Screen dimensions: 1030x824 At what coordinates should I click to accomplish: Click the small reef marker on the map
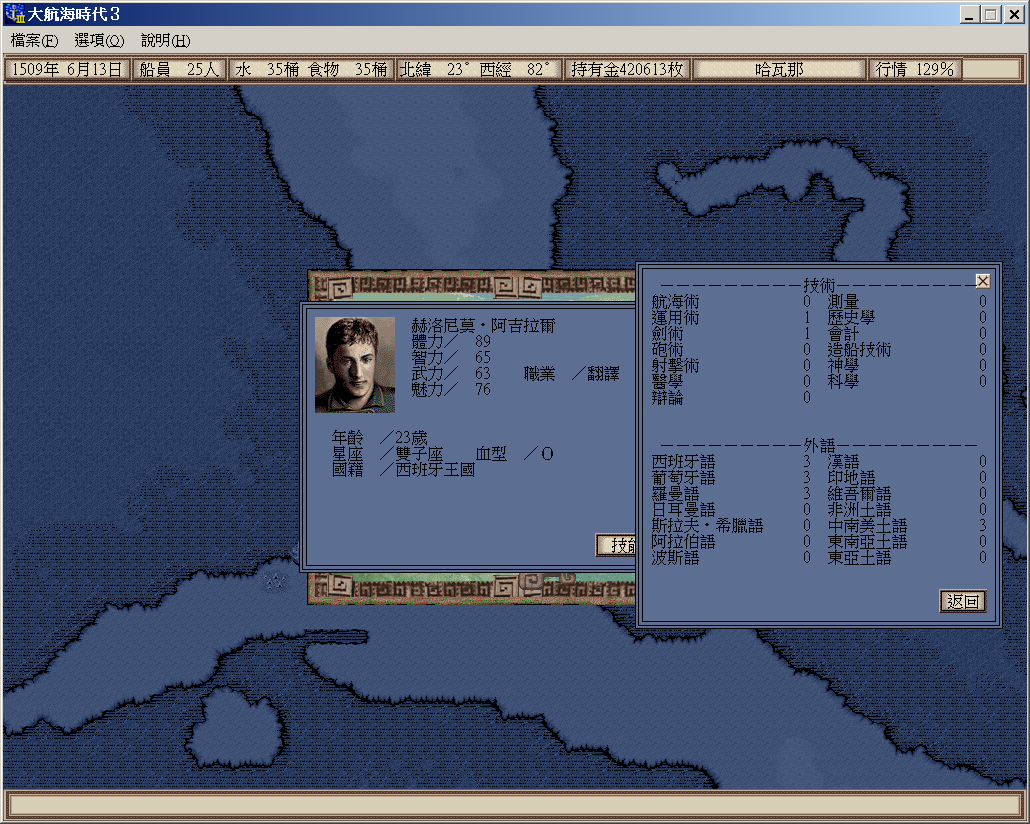coord(274,580)
